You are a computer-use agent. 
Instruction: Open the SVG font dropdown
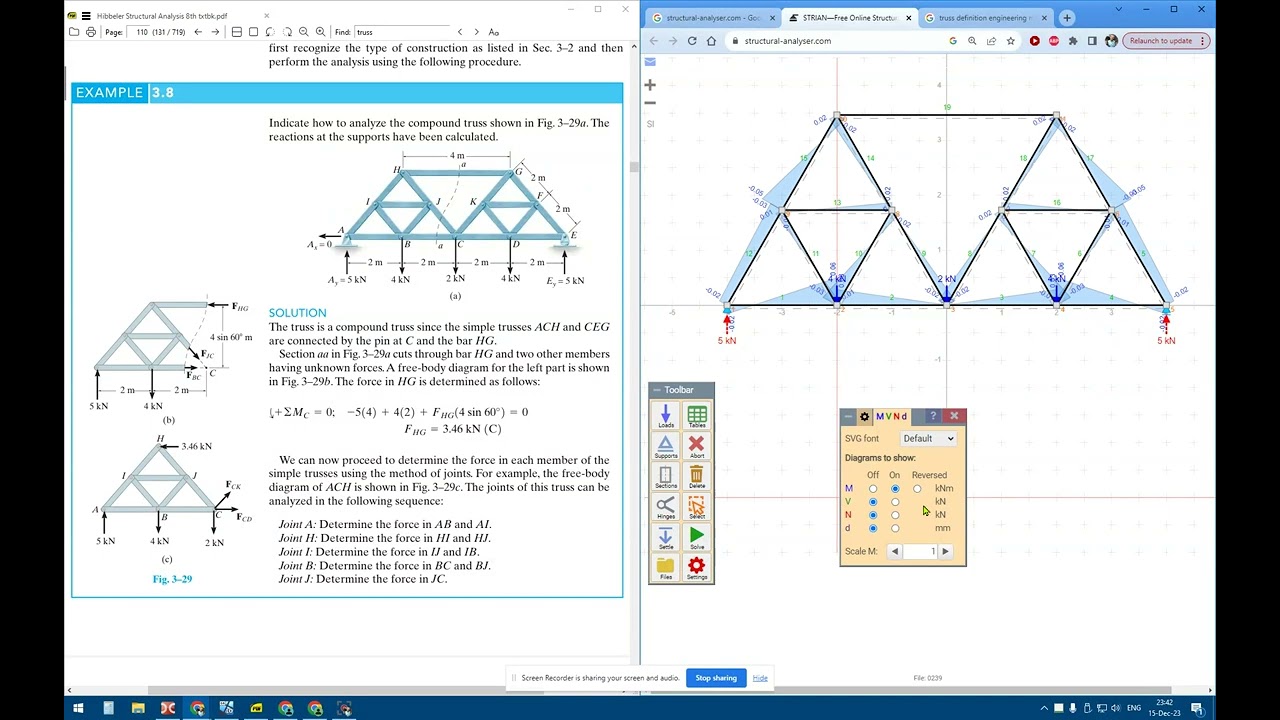(x=928, y=438)
